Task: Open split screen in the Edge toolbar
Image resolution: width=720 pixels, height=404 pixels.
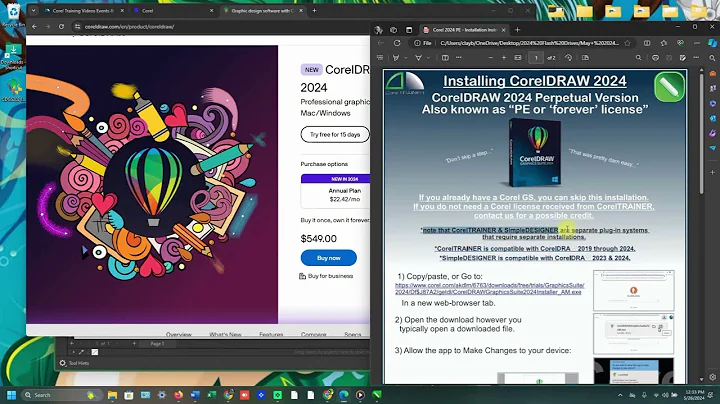Action: coord(647,43)
